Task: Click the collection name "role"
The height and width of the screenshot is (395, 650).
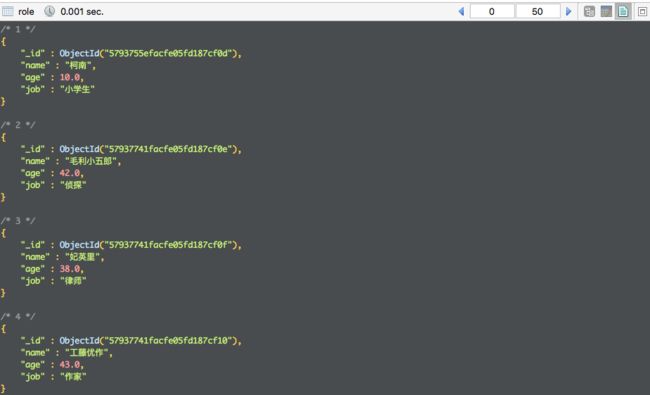Action: coord(26,12)
